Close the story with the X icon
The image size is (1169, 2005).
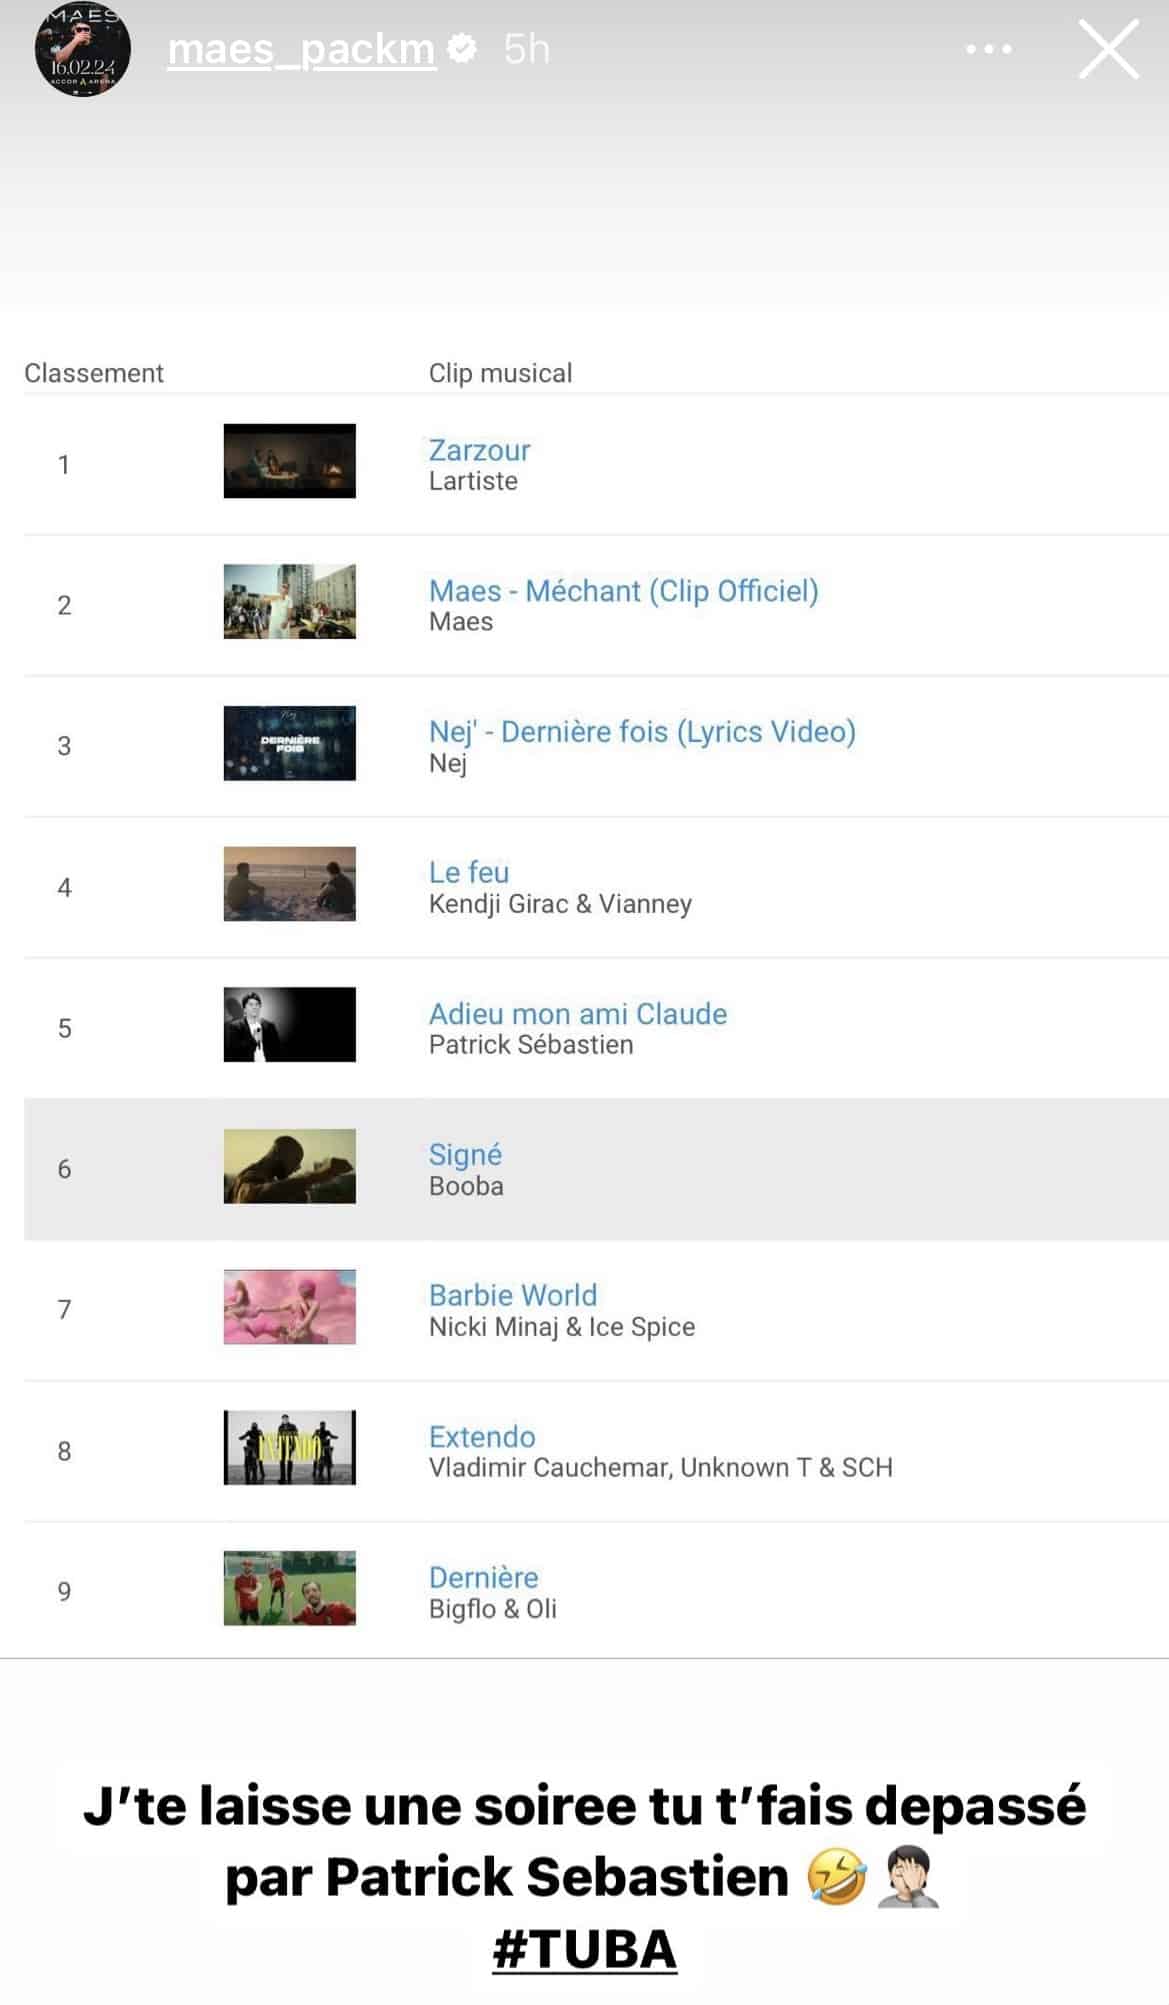pos(1108,49)
